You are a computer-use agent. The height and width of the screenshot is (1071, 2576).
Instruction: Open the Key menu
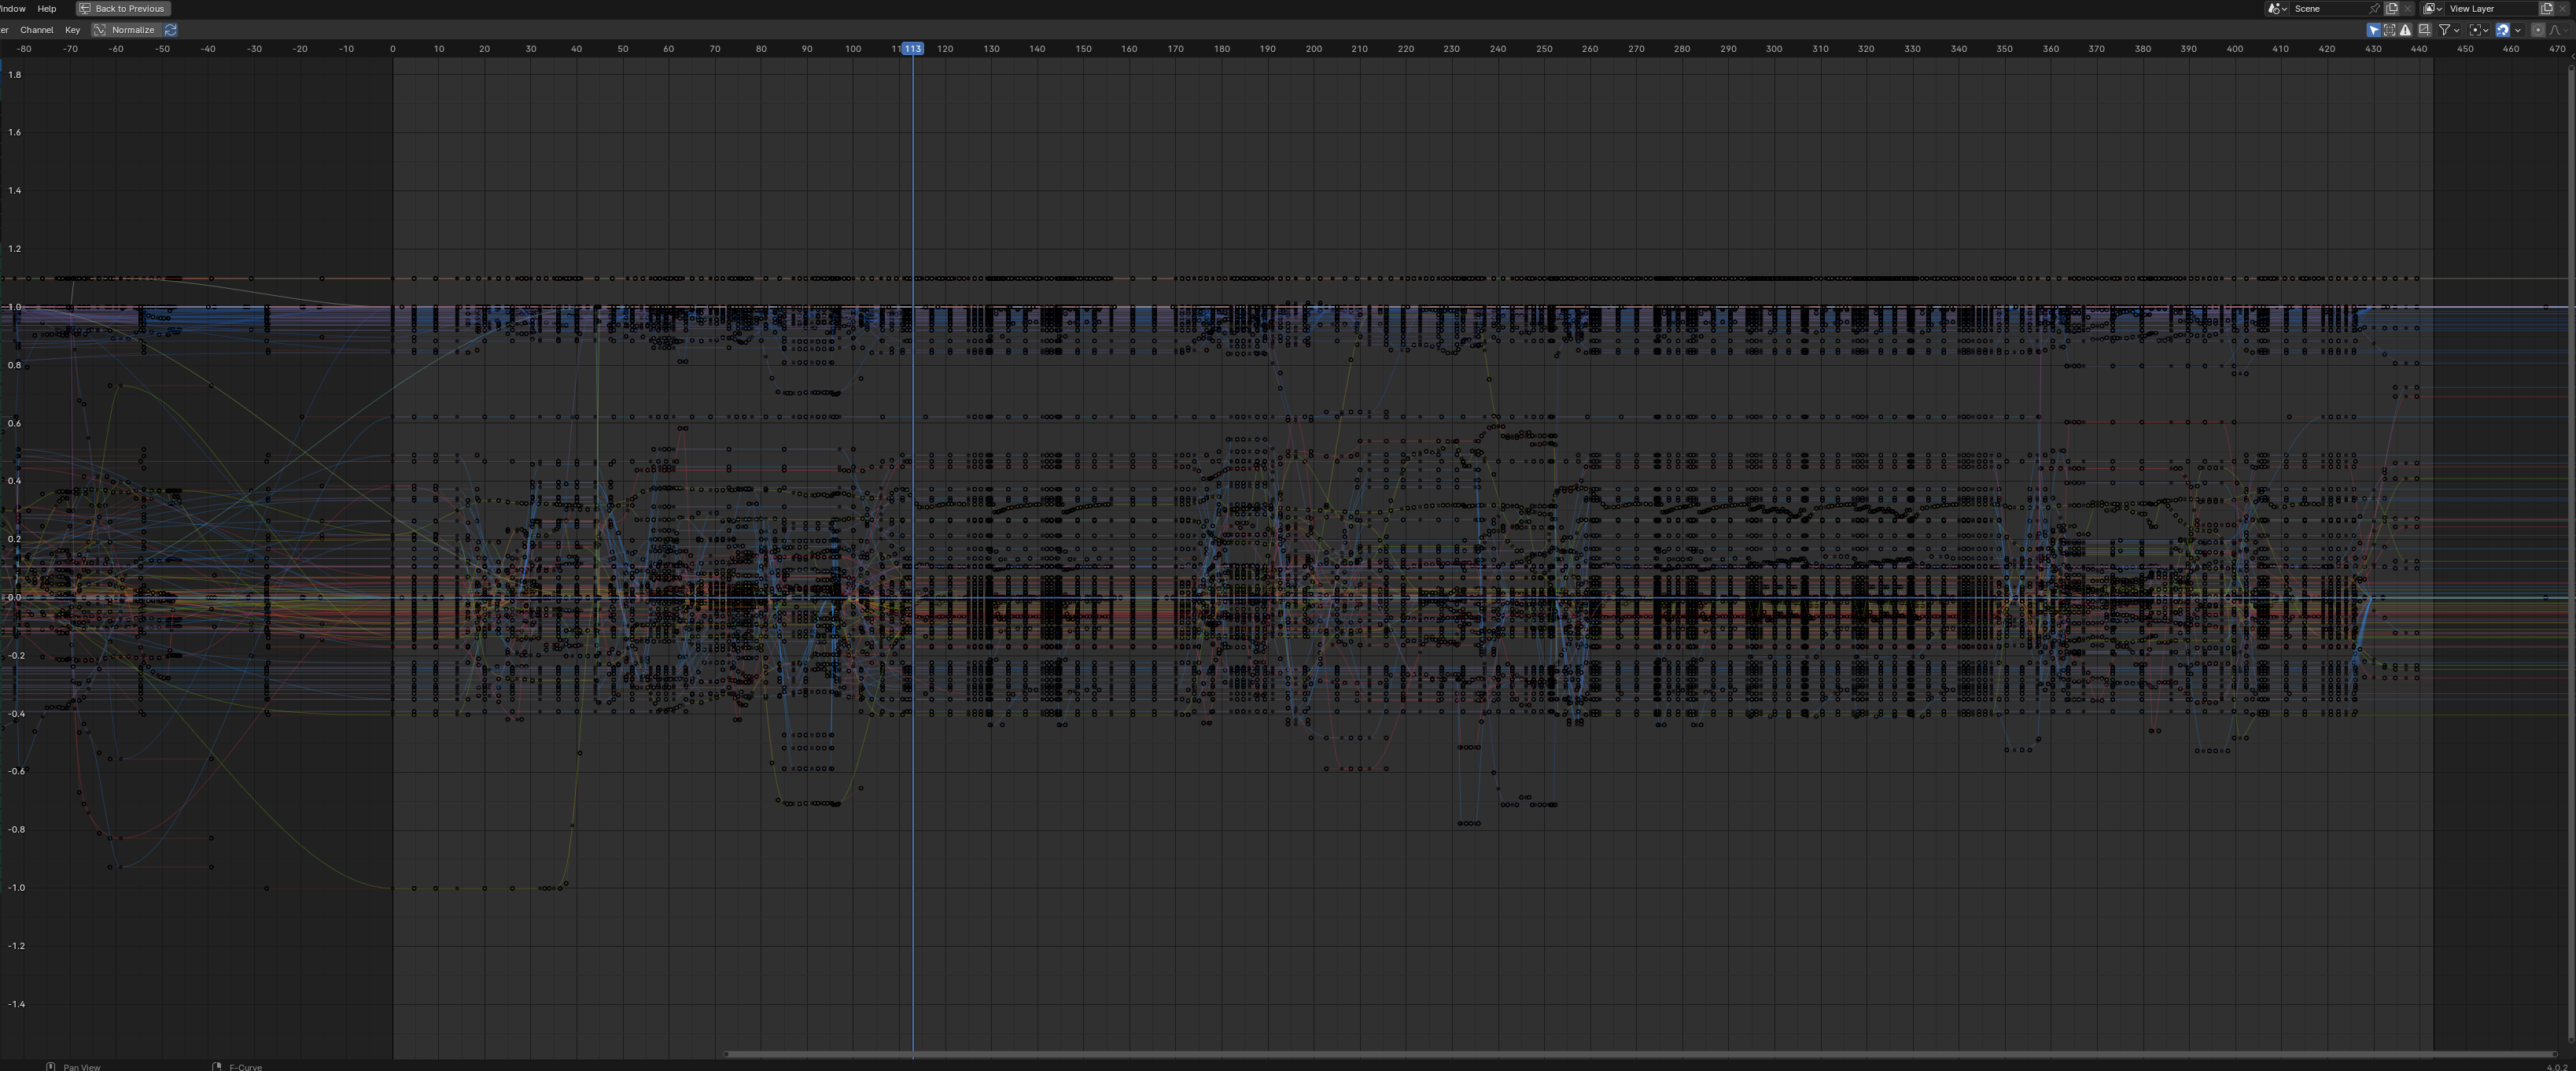(x=72, y=30)
